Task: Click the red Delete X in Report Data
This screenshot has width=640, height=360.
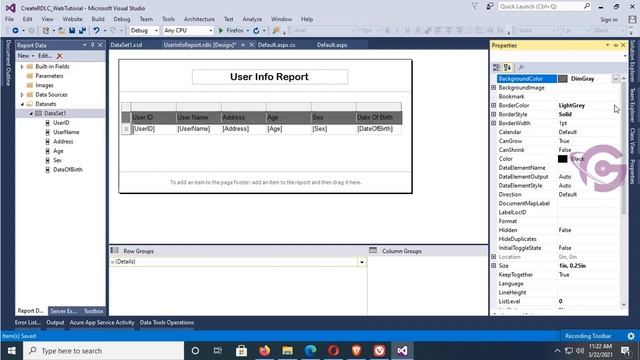Action: 60,56
